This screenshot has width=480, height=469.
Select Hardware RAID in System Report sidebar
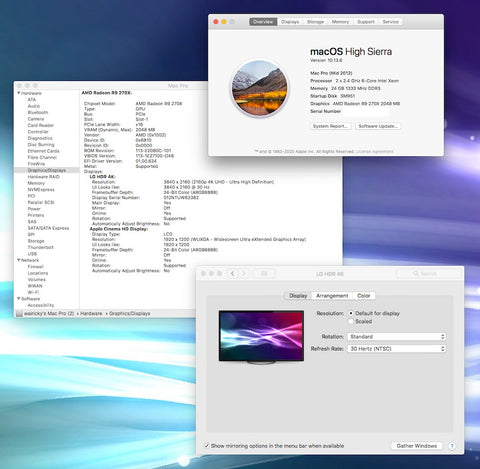[43, 177]
